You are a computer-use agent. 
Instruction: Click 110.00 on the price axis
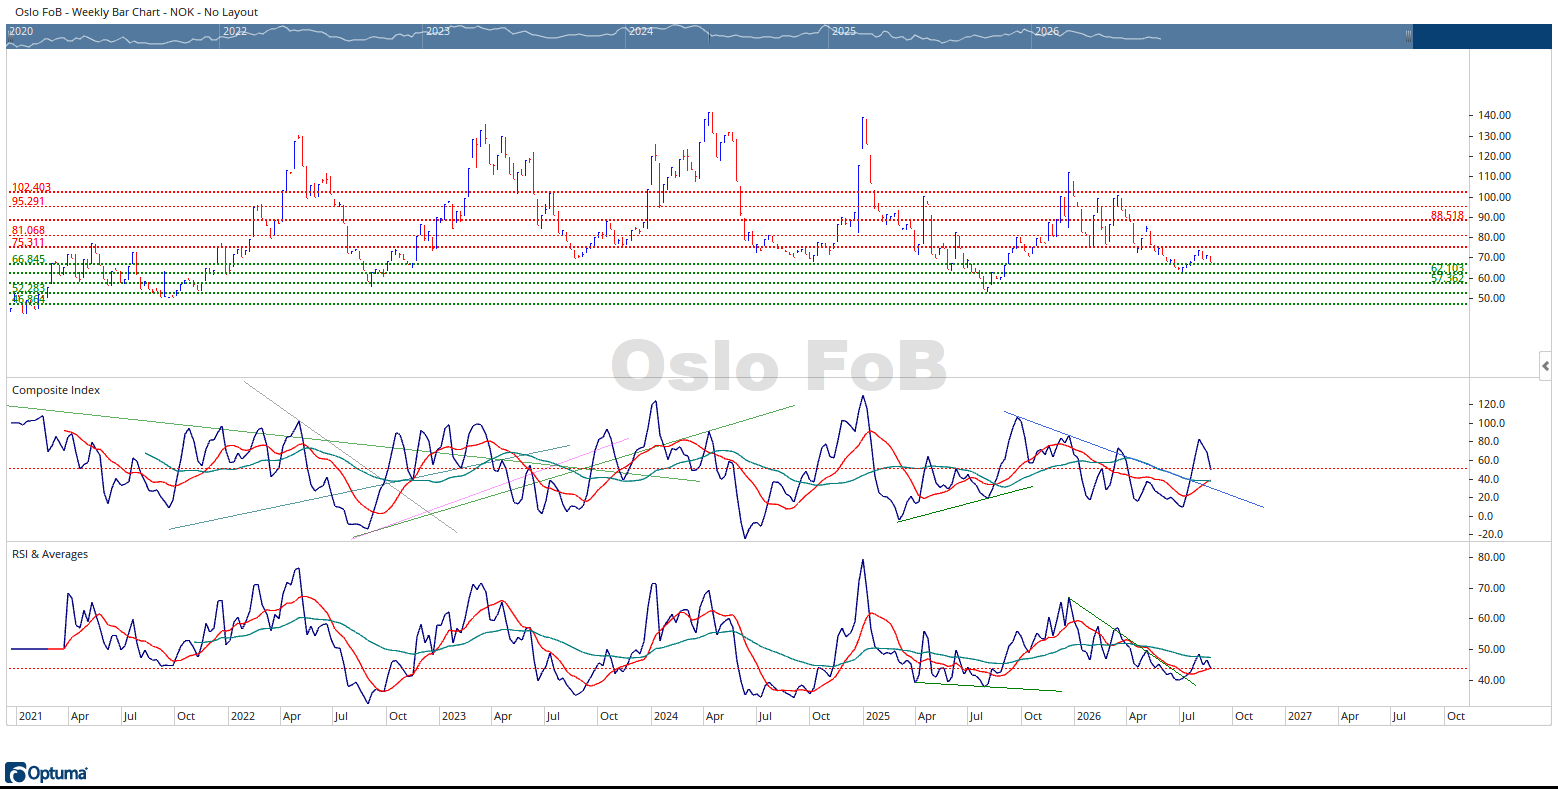[1494, 176]
